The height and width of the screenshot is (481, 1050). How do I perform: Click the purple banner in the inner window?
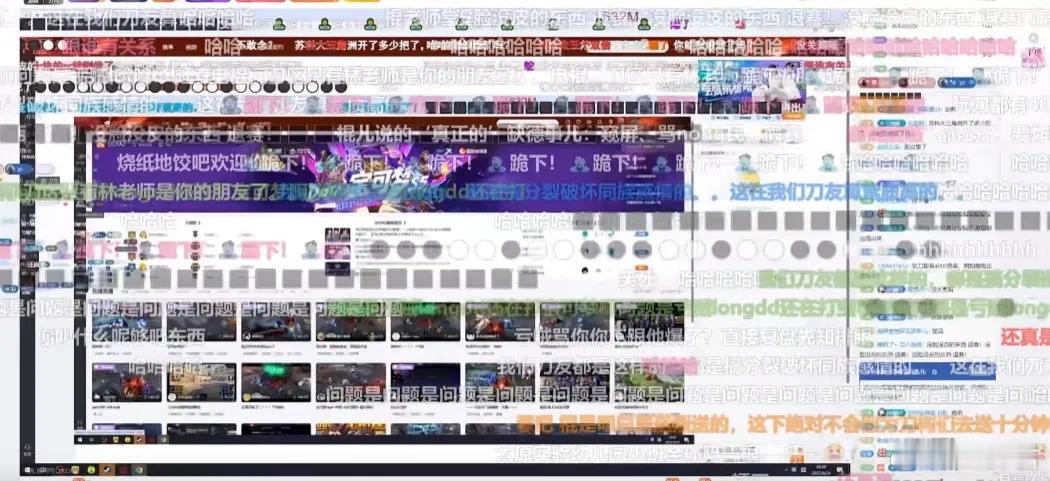(388, 177)
